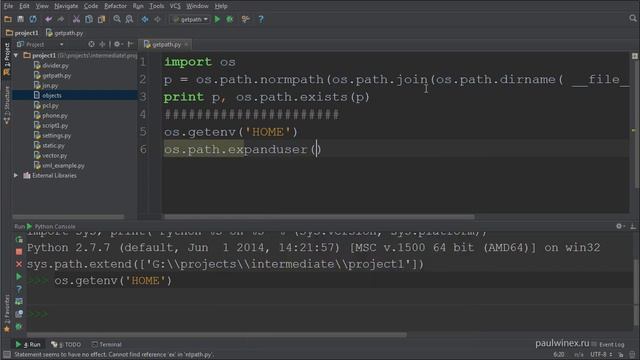The image size is (640, 360).
Task: Stop the console with red square
Action: pos(19,252)
